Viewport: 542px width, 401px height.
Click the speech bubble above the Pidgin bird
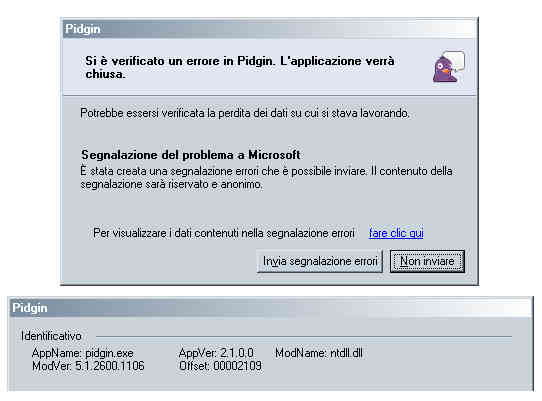(454, 60)
